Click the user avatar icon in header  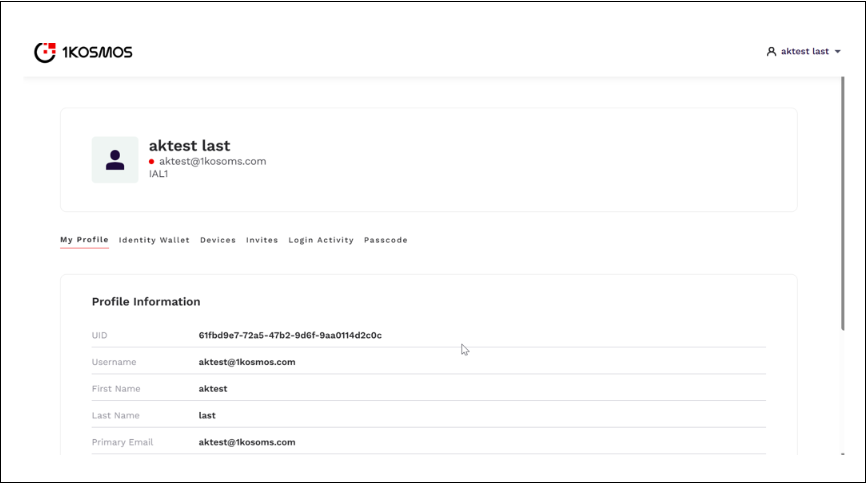(x=771, y=51)
